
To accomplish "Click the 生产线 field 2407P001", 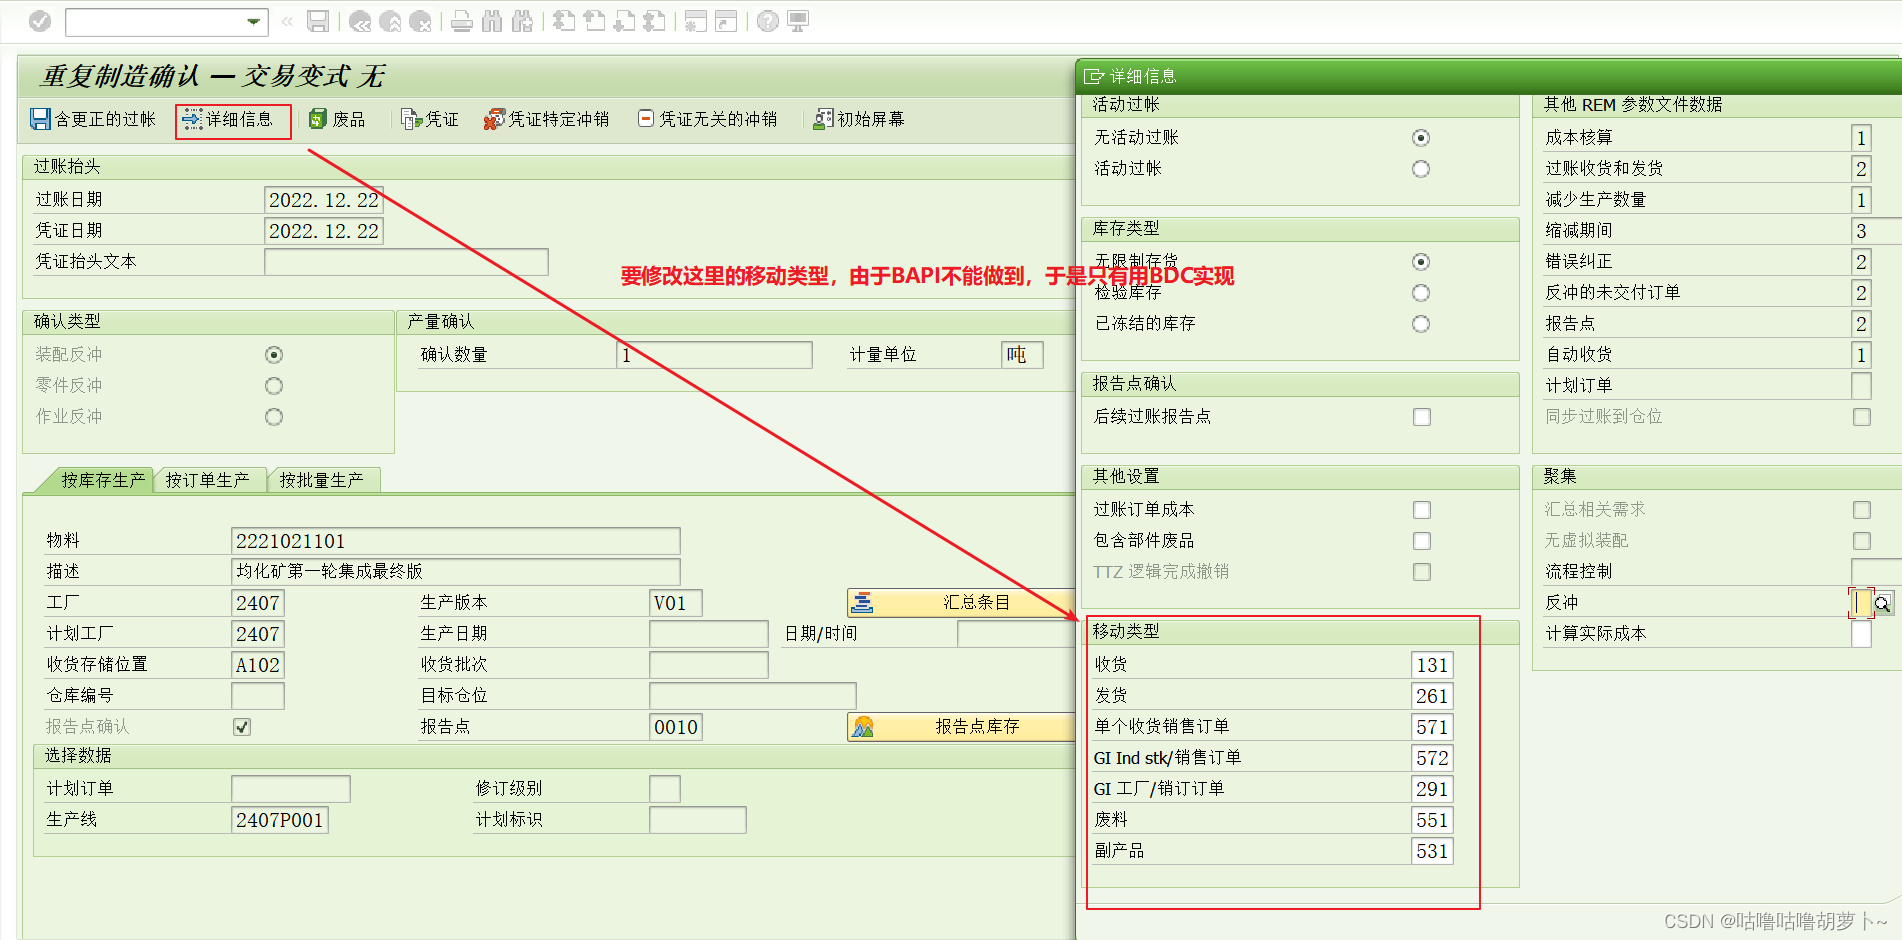I will pos(280,820).
